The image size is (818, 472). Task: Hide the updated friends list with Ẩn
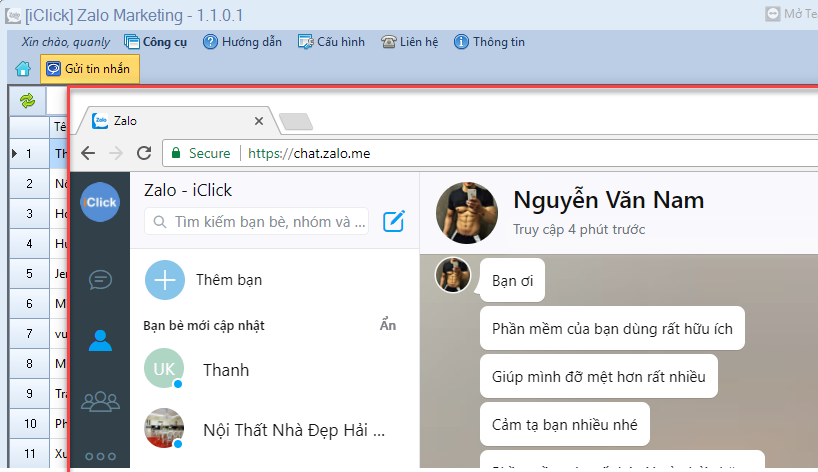click(x=388, y=325)
